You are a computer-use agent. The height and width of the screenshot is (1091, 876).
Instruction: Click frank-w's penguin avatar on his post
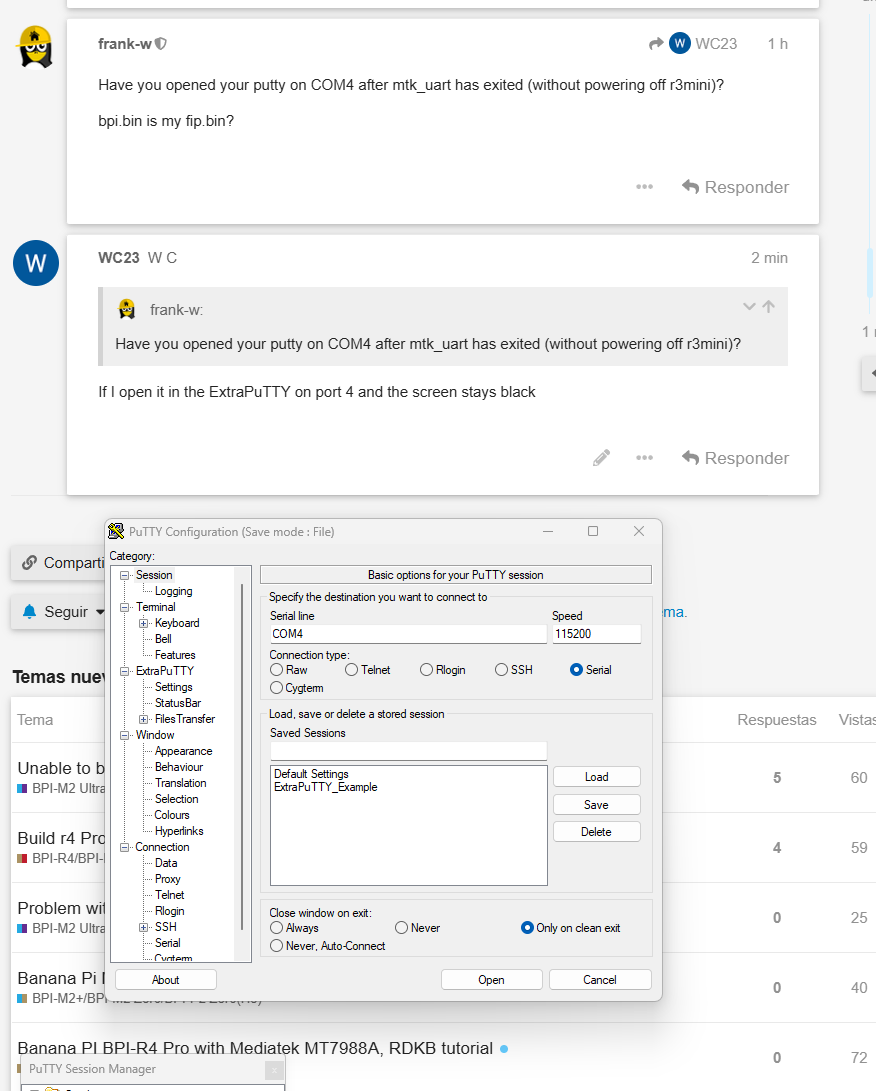click(x=35, y=47)
